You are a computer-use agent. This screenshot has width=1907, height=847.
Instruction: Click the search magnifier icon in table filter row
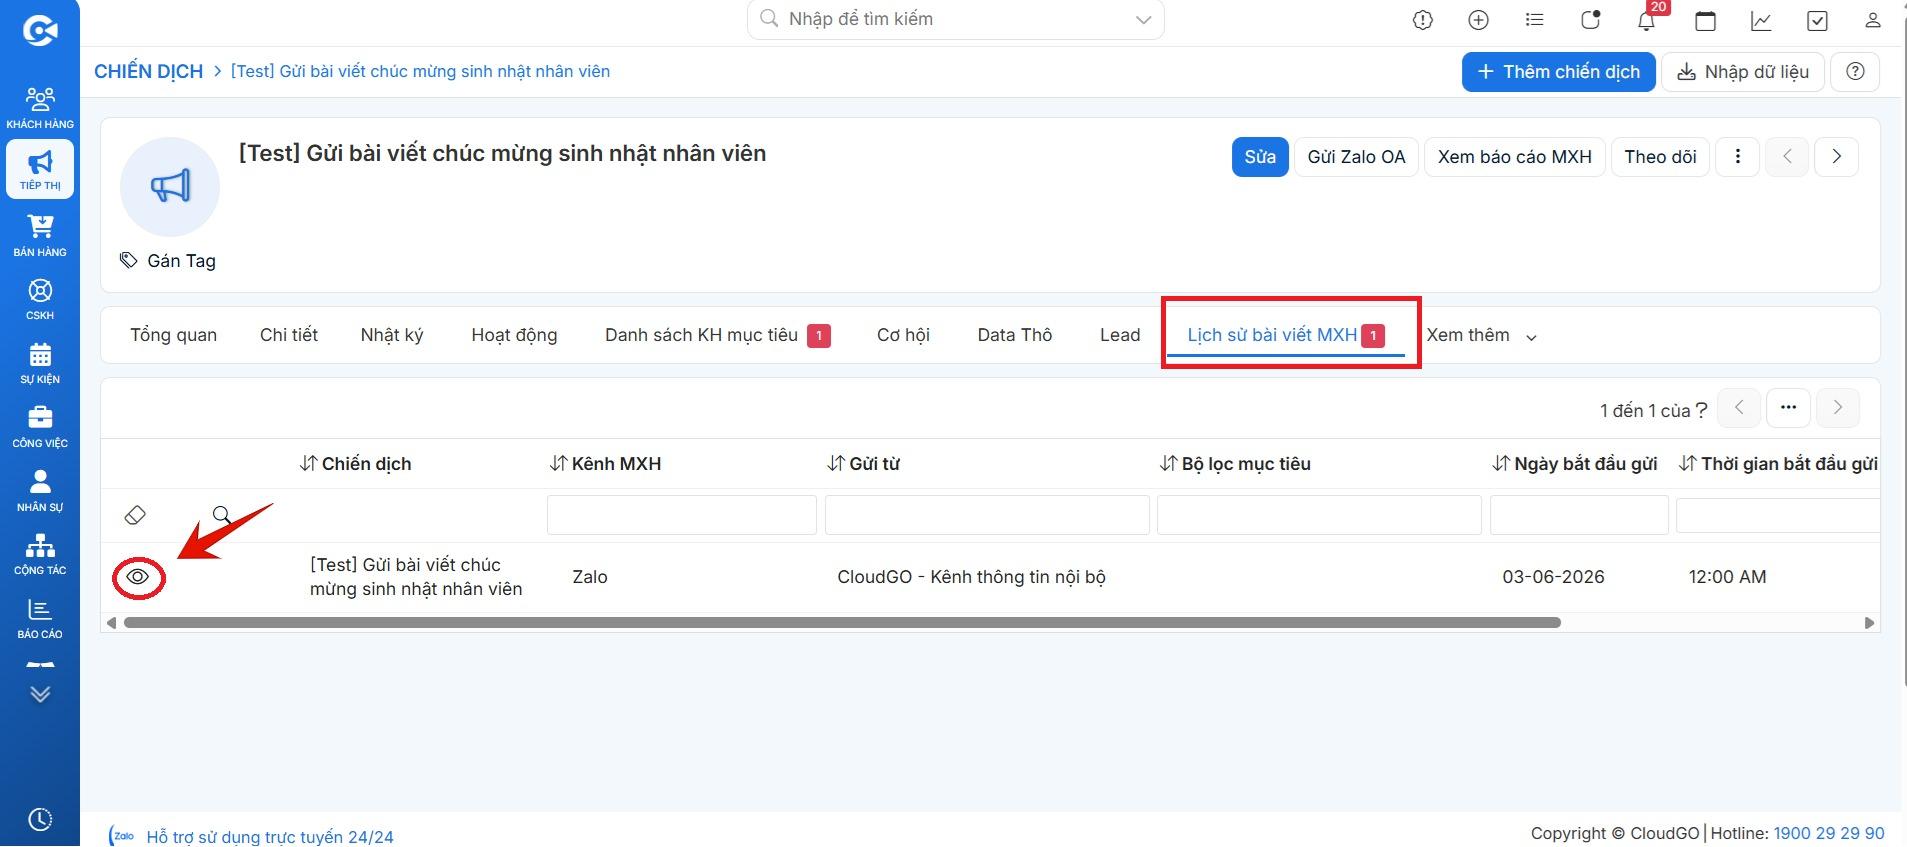coord(222,515)
